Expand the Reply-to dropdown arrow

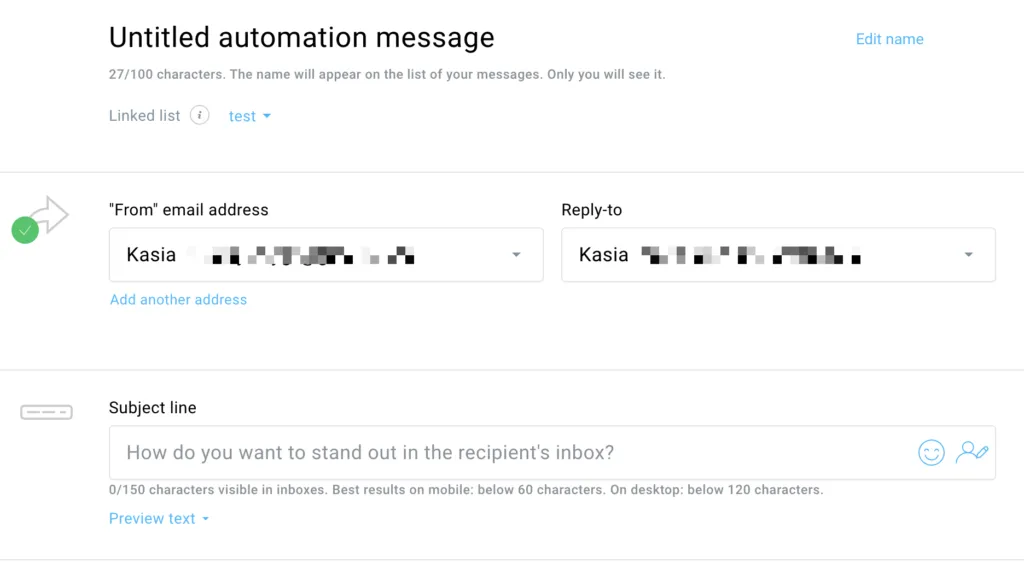(x=968, y=255)
